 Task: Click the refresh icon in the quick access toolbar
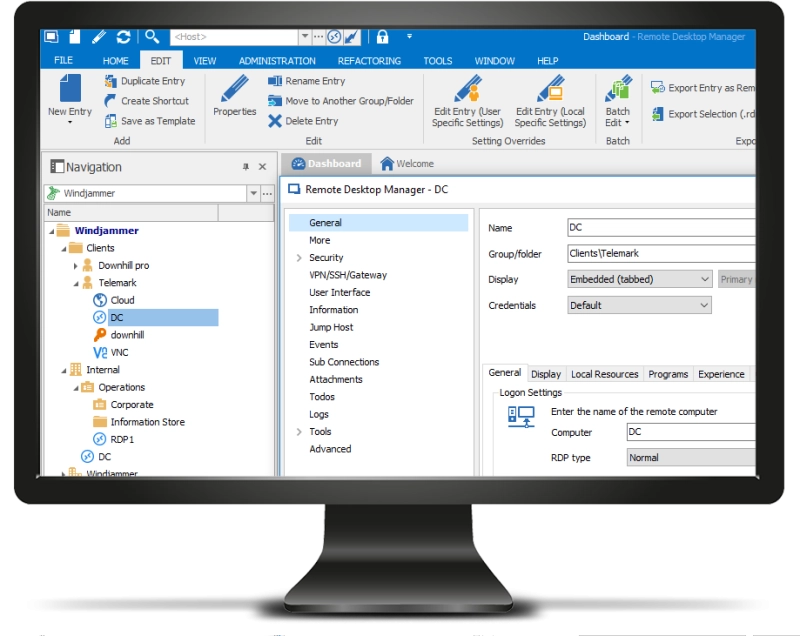coord(123,37)
